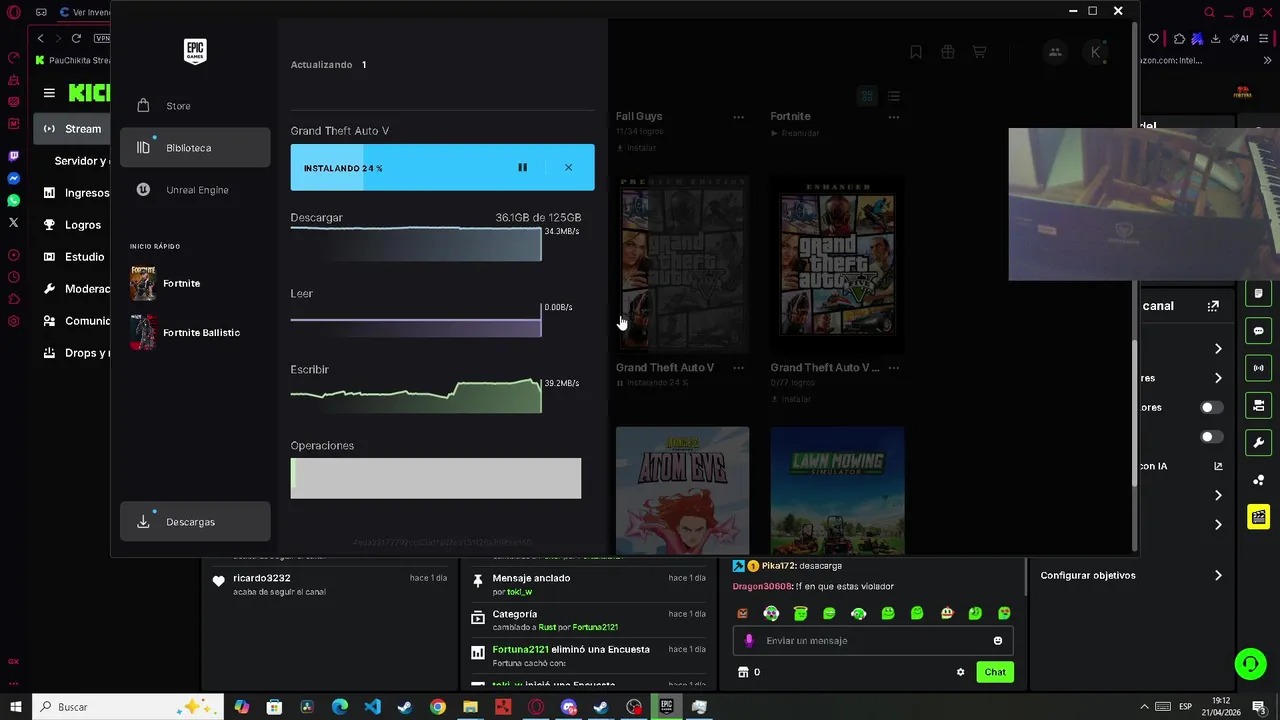Open Descargas in Epic Games sidebar
Viewport: 1280px width, 720px height.
(195, 522)
